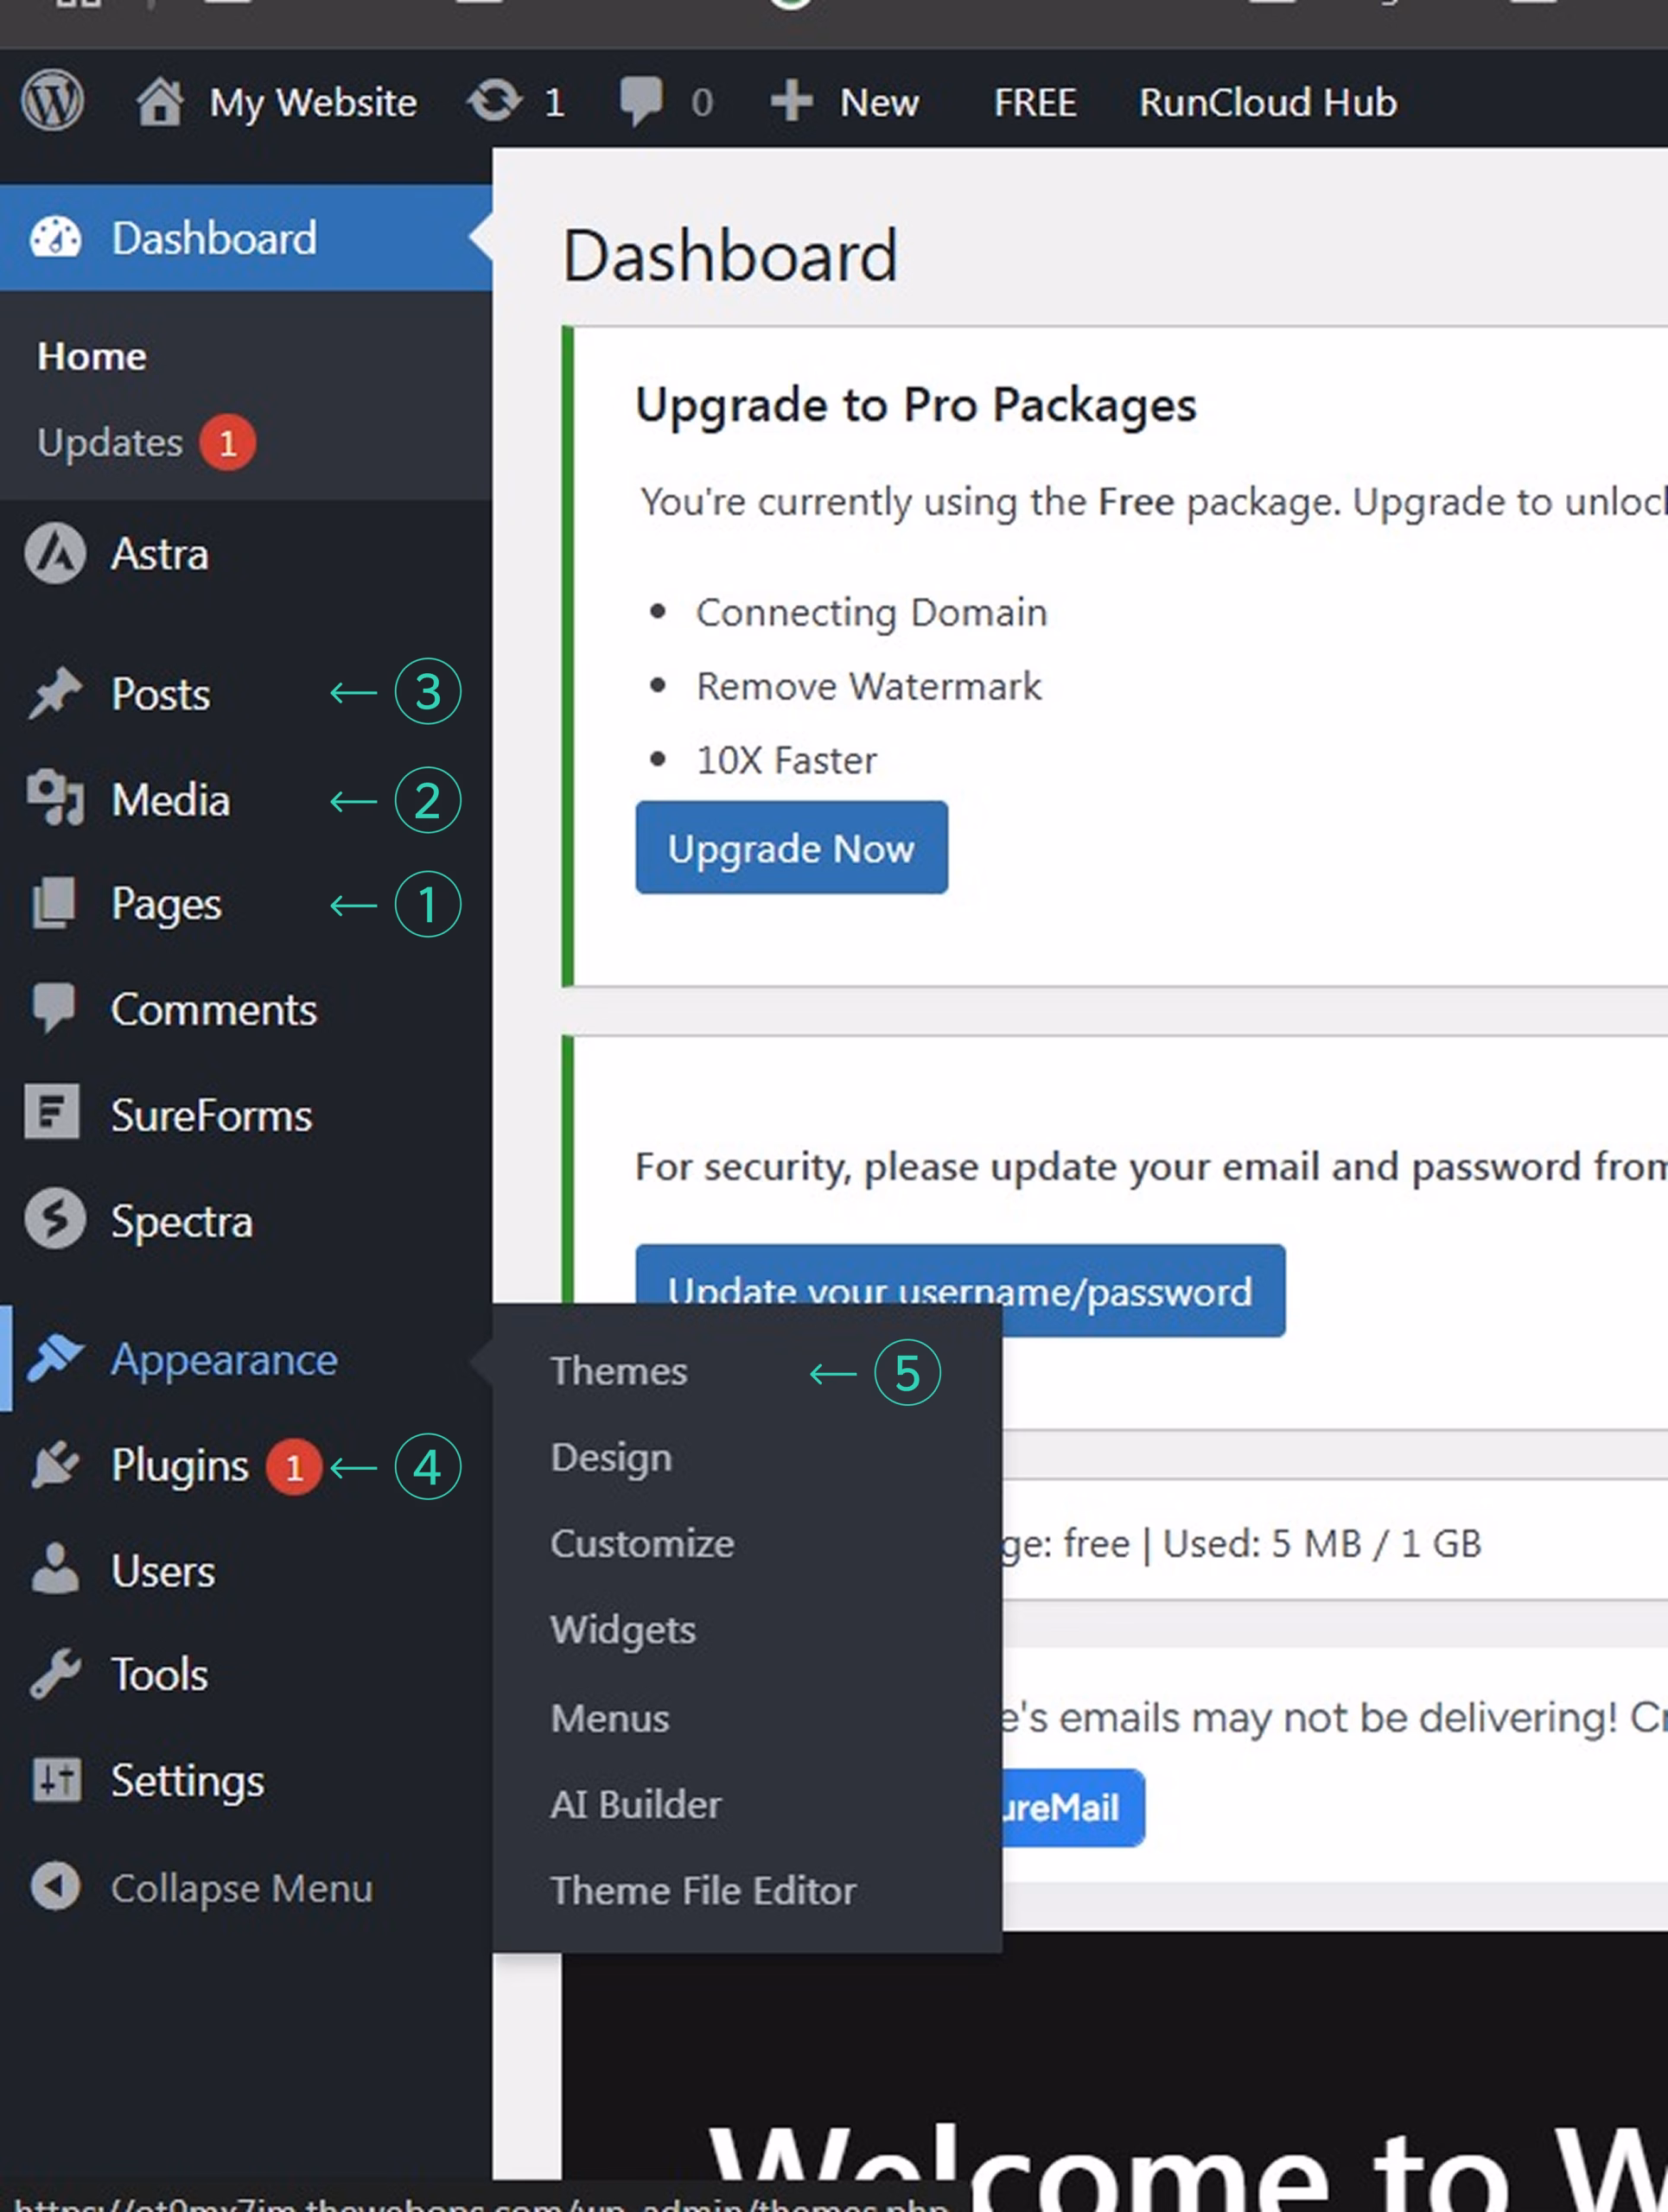The height and width of the screenshot is (2212, 1668).
Task: Click the WordPress logo icon
Action: [52, 101]
